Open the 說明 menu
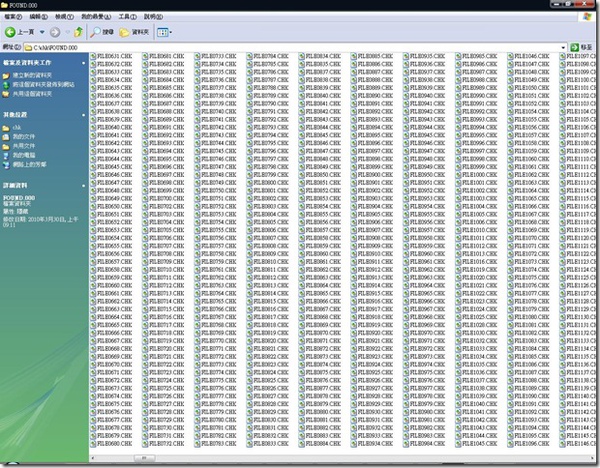 (153, 17)
